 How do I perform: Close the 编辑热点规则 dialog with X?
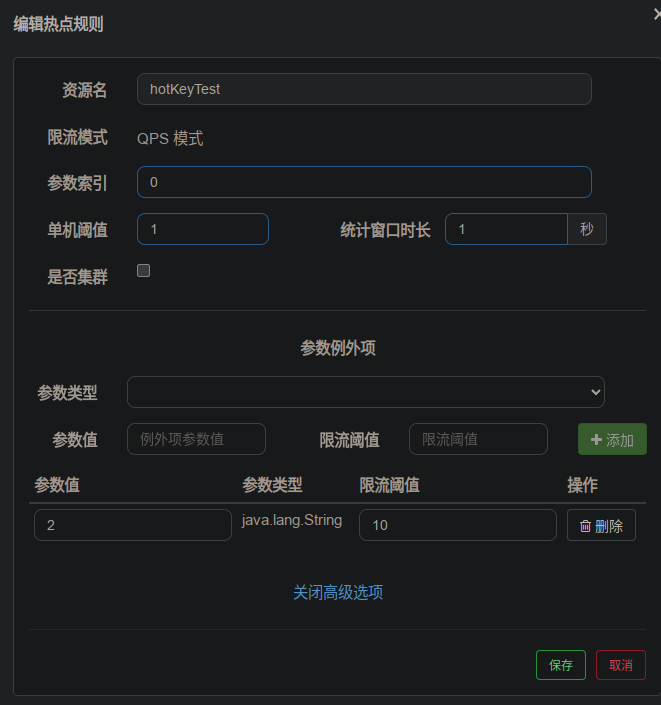click(656, 14)
